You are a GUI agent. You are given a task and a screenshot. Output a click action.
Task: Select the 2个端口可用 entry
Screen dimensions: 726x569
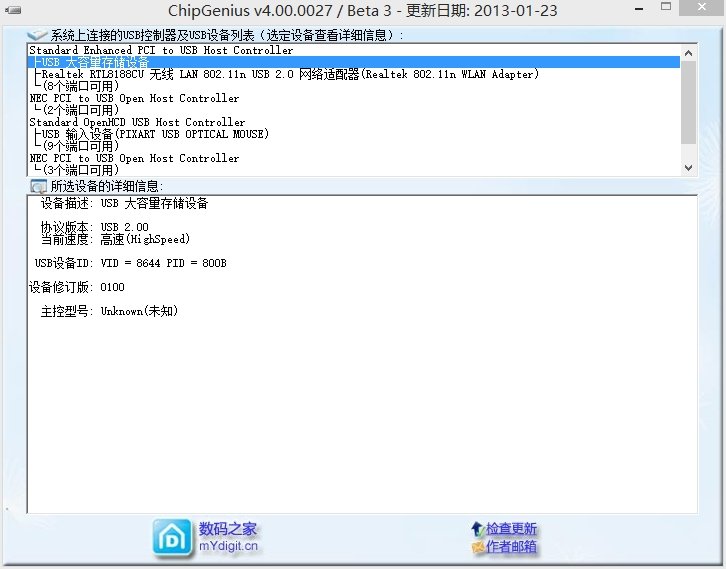click(x=82, y=110)
